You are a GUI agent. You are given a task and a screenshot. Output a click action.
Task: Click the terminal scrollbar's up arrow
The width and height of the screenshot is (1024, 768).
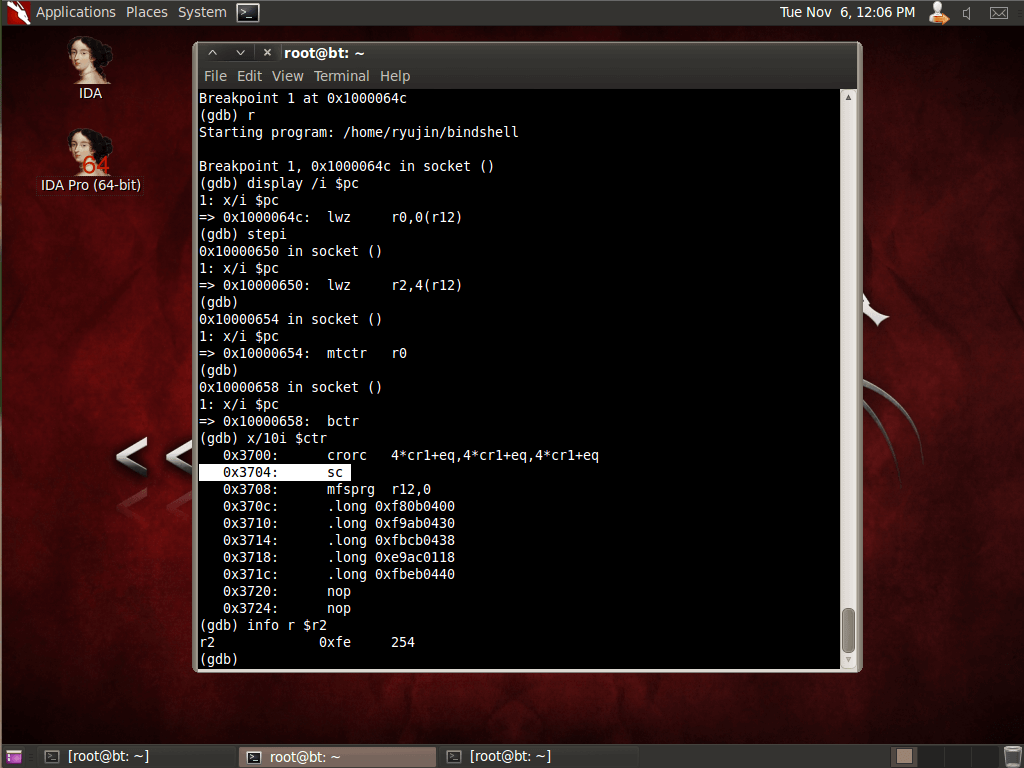click(x=848, y=98)
